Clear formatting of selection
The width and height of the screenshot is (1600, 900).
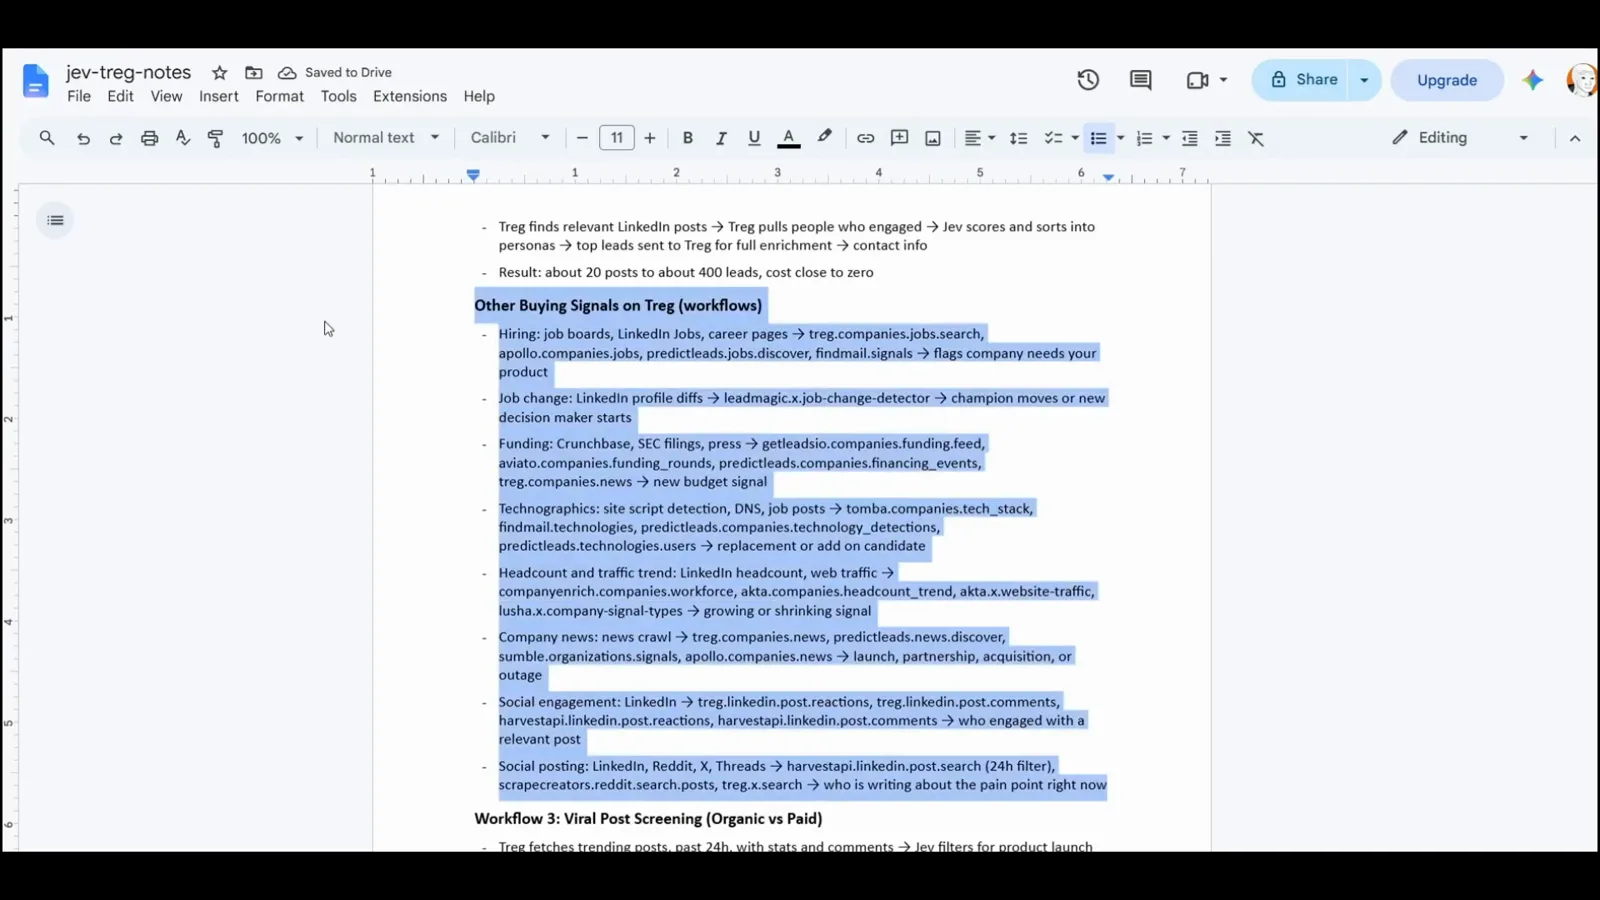[x=1256, y=138]
